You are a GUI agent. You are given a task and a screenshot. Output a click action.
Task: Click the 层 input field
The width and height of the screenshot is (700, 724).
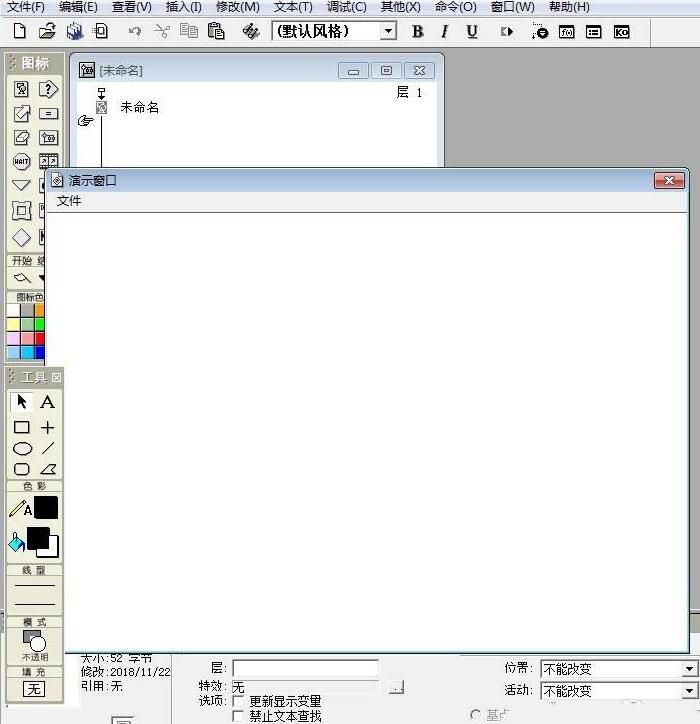point(305,668)
